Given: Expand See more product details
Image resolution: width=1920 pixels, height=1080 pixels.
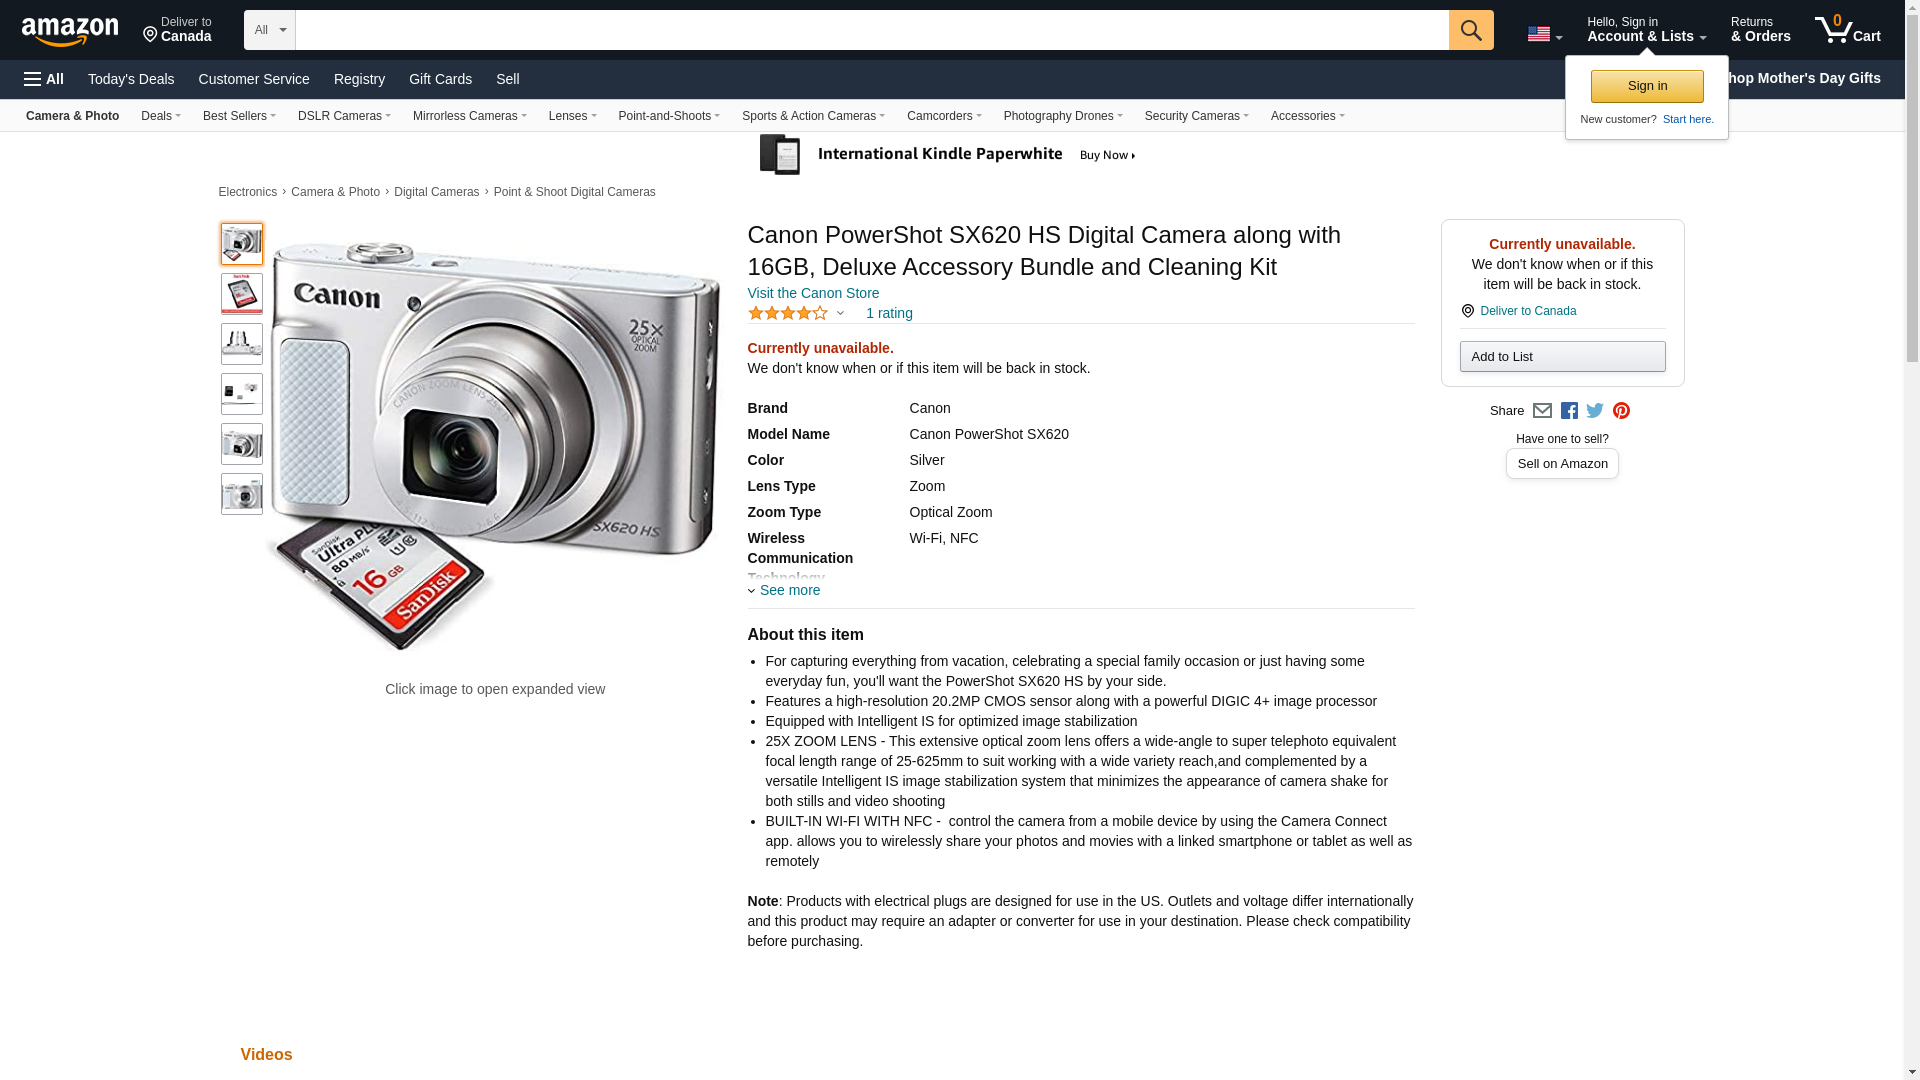Looking at the screenshot, I should pyautogui.click(x=788, y=590).
